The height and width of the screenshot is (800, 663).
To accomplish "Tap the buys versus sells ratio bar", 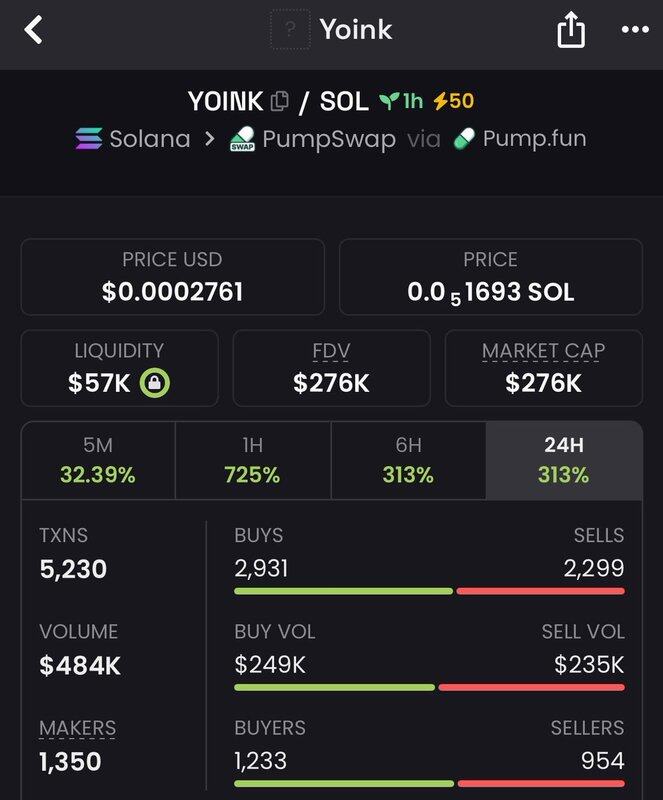I will click(429, 591).
